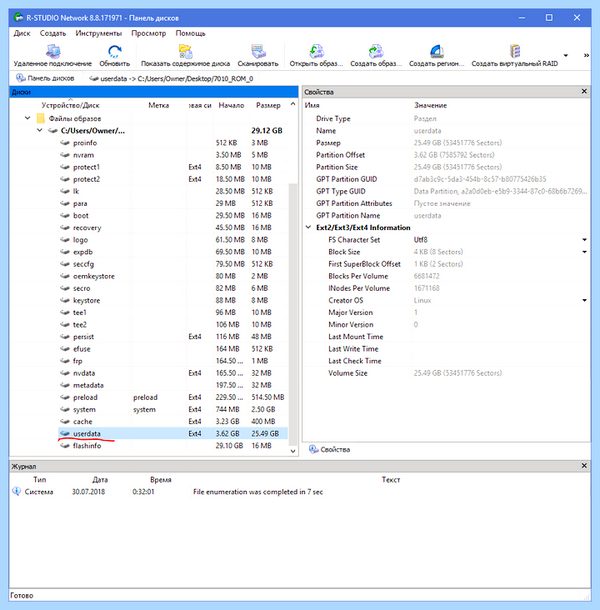Click the Scan (Сканировать) toolbar icon
The height and width of the screenshot is (610, 600).
pyautogui.click(x=258, y=51)
